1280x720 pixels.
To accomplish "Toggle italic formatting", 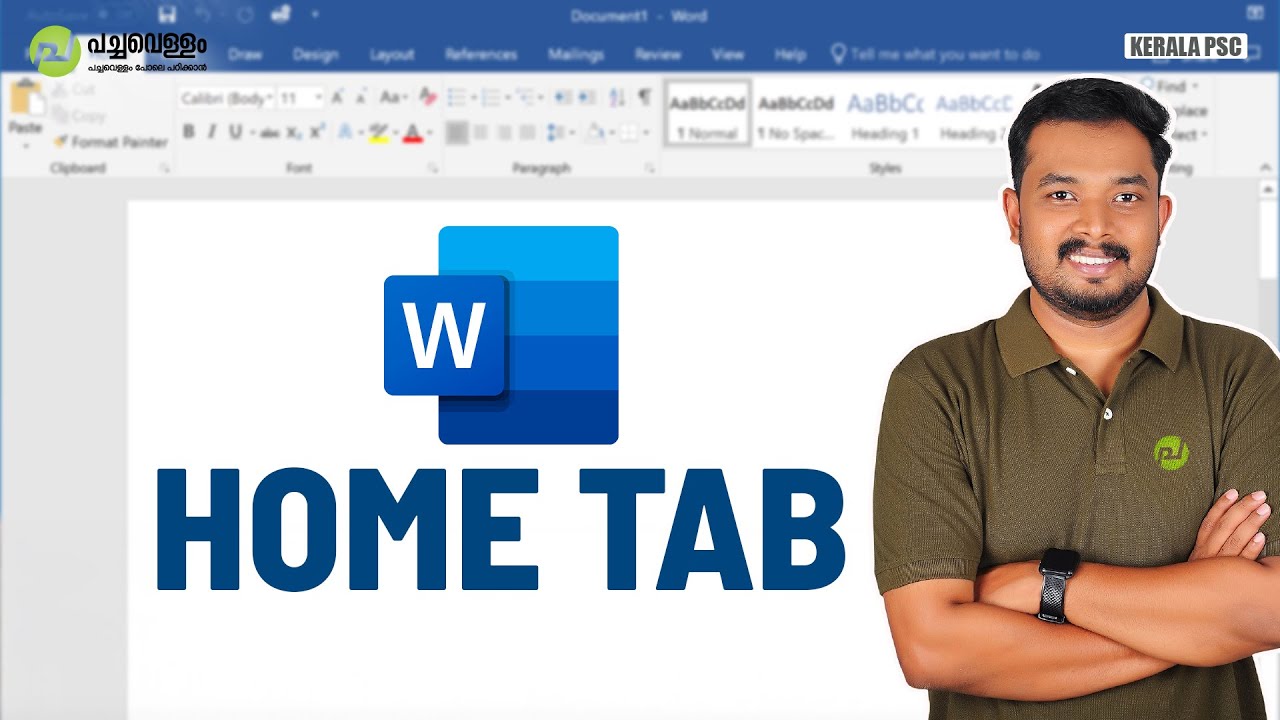I will [x=211, y=132].
